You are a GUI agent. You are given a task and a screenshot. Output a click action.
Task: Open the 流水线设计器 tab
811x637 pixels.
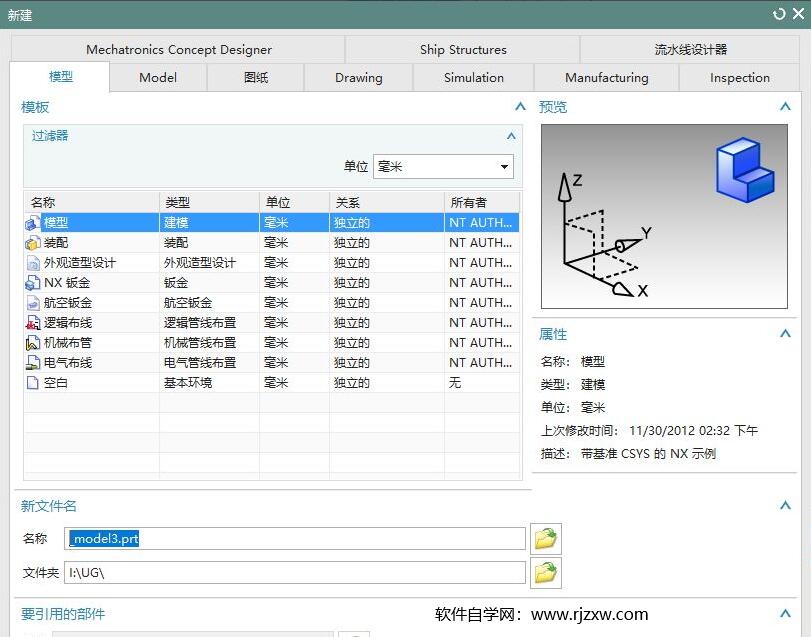(x=690, y=50)
